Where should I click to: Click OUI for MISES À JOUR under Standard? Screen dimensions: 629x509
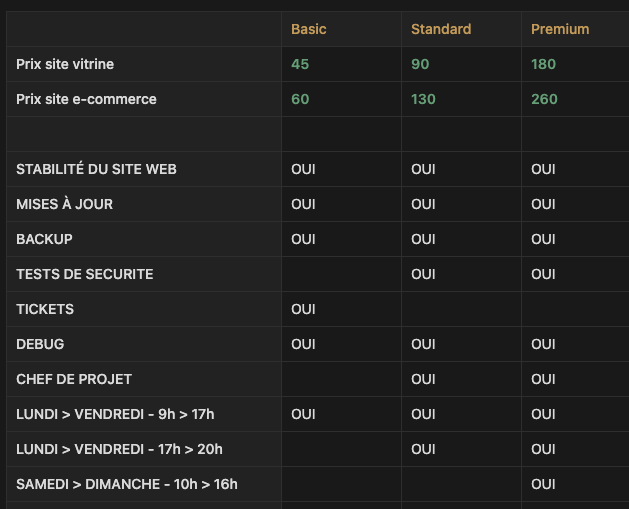pos(423,204)
